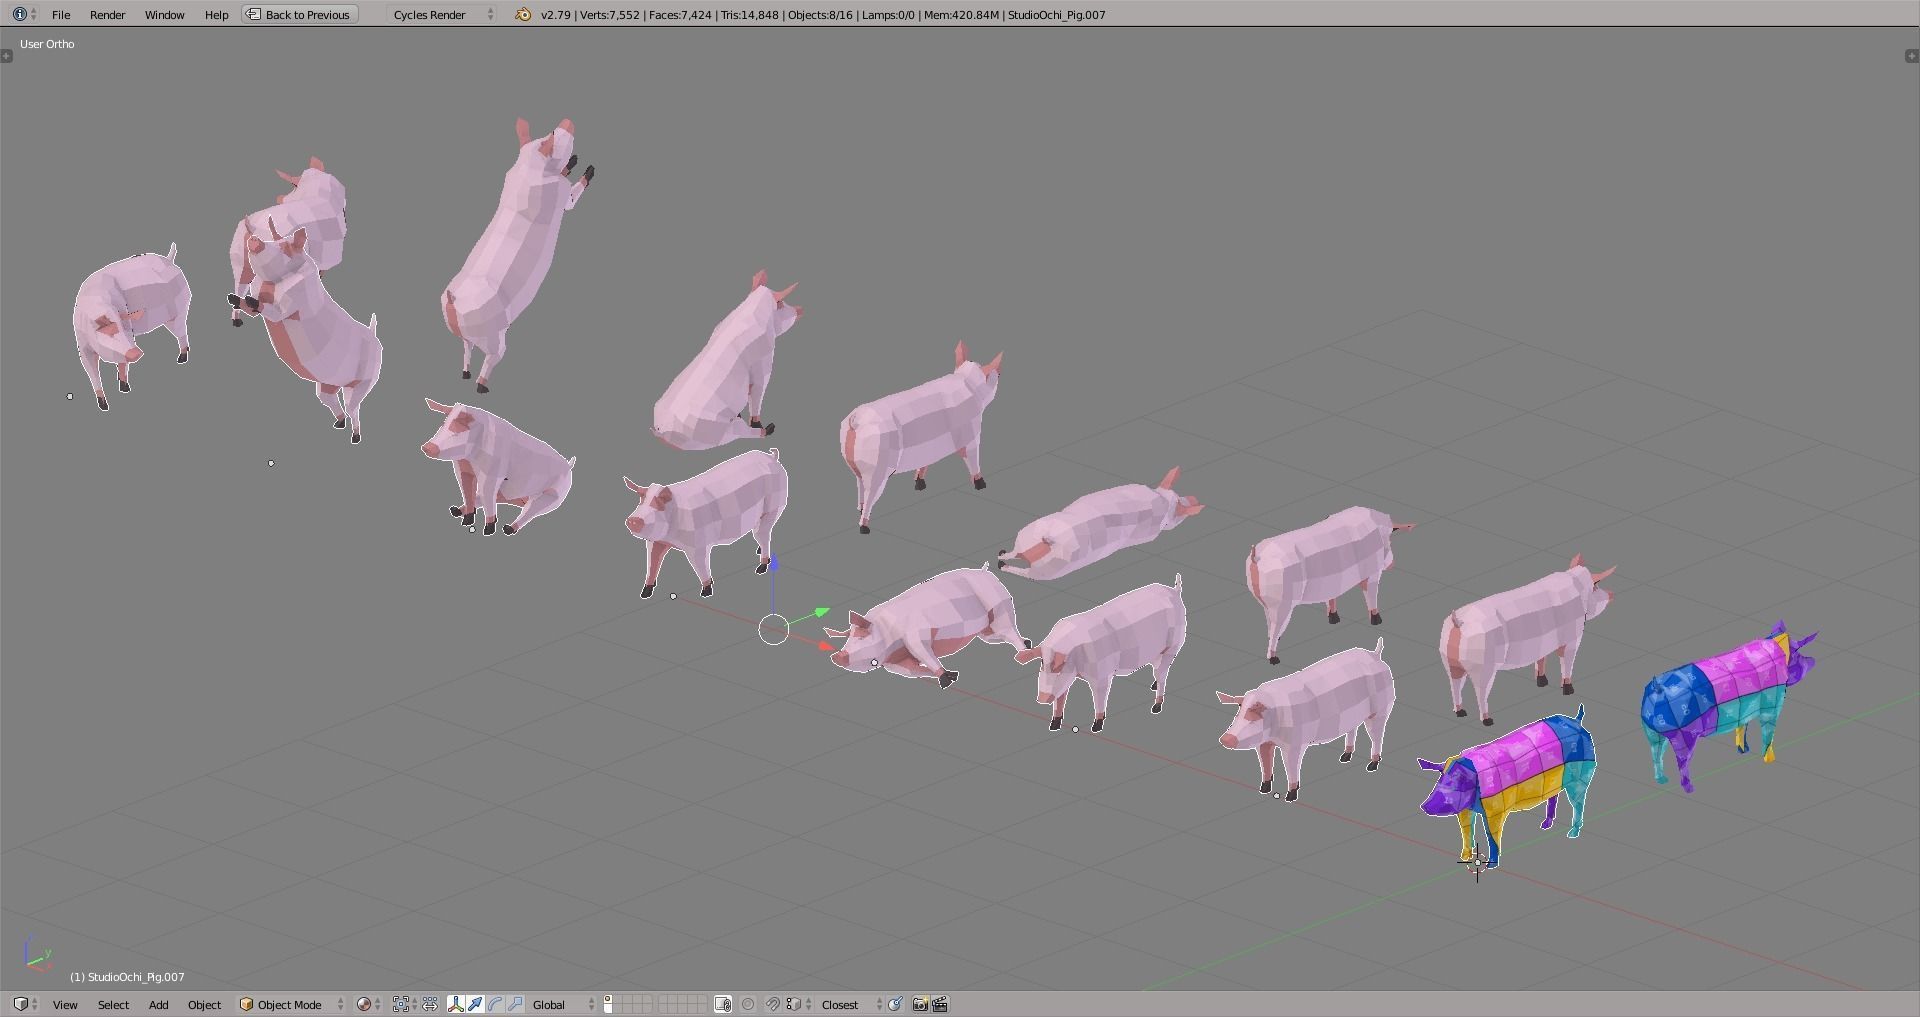Open the Closest snap target dropdown
1920x1017 pixels.
point(851,1004)
